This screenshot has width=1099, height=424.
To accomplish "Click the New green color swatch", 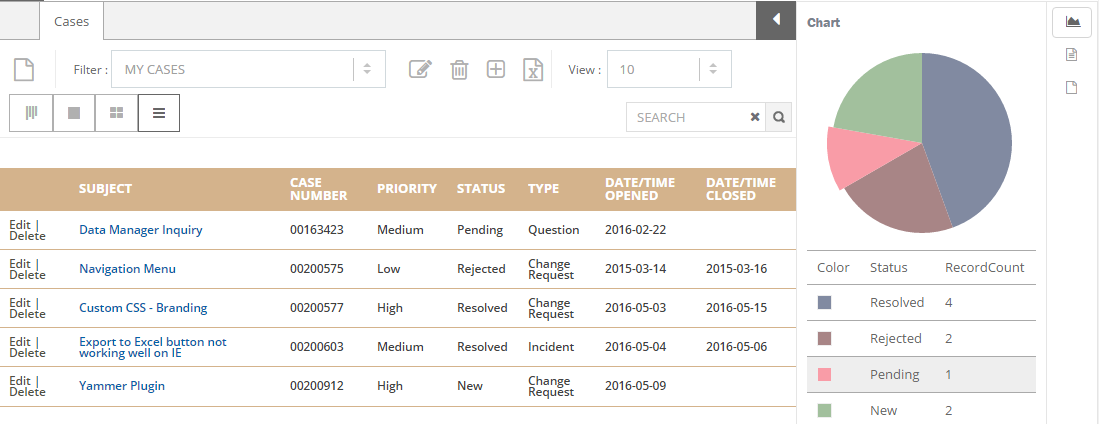I will coord(824,410).
